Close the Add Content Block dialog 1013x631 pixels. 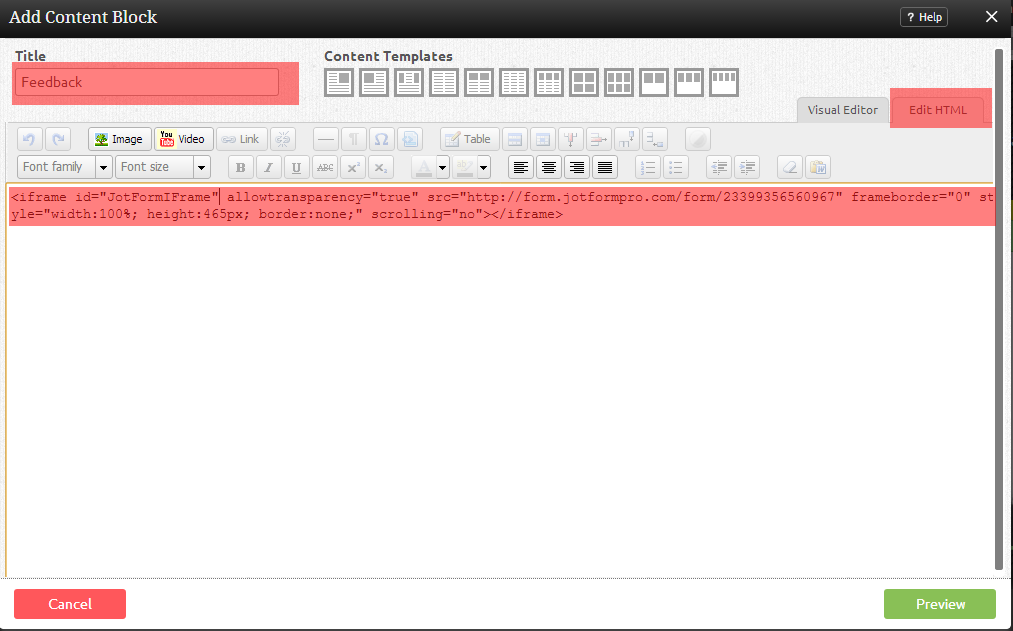click(992, 17)
